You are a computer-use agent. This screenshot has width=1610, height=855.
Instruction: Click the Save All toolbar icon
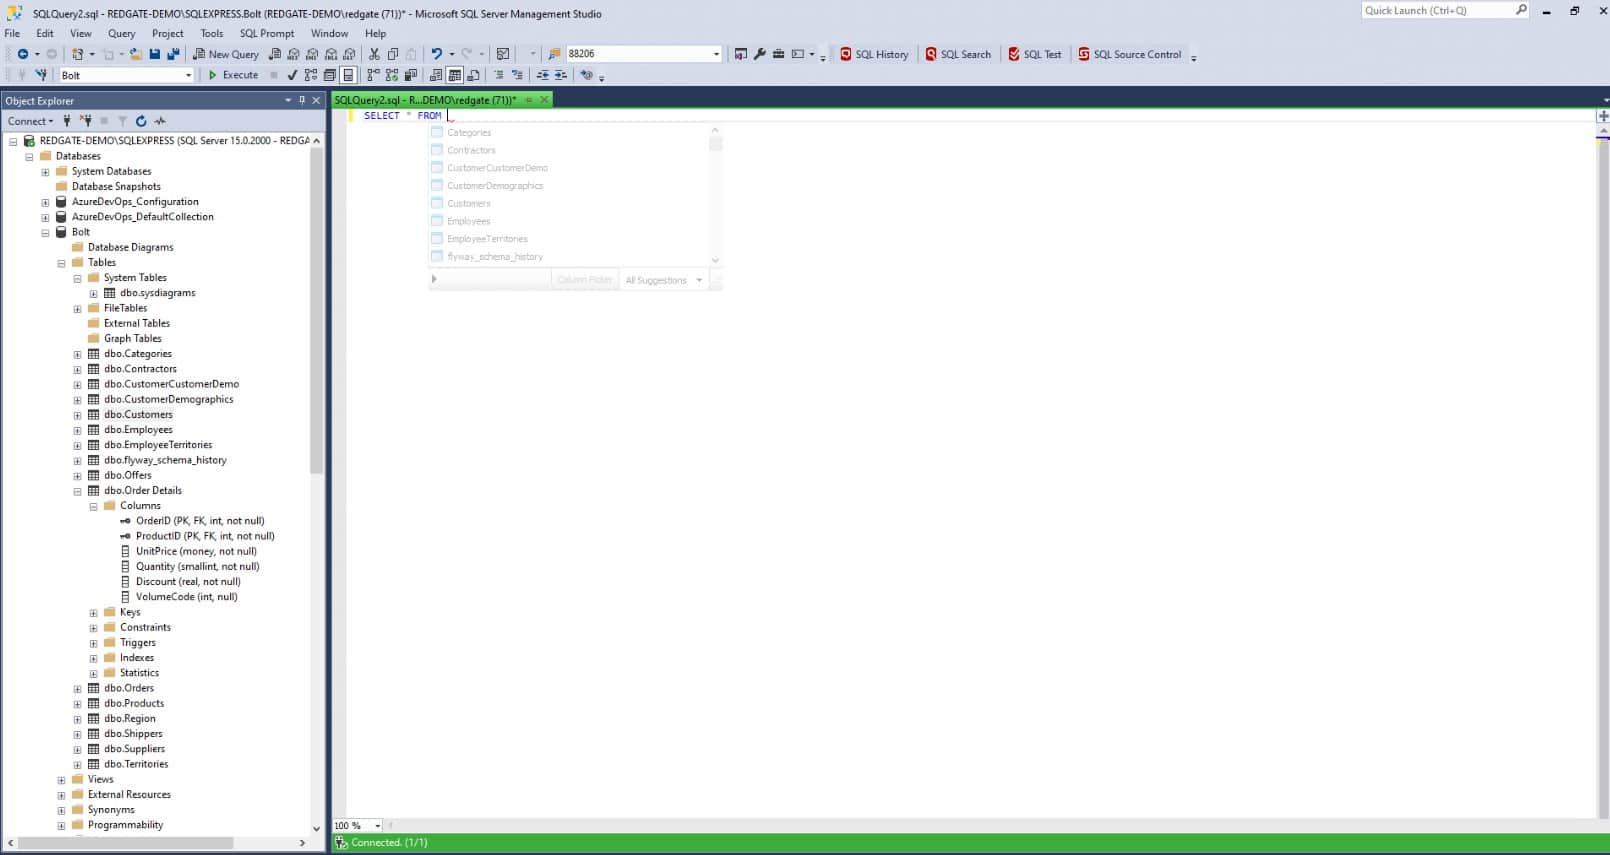(x=173, y=54)
